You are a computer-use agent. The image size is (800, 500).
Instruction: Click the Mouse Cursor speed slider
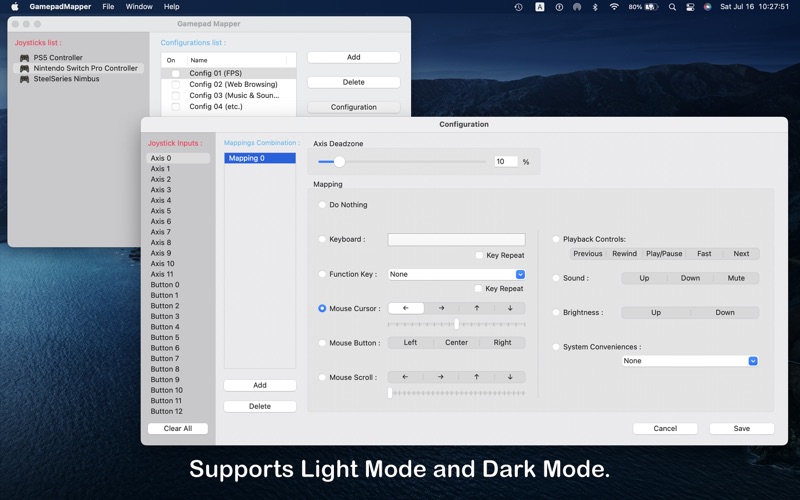coord(456,324)
